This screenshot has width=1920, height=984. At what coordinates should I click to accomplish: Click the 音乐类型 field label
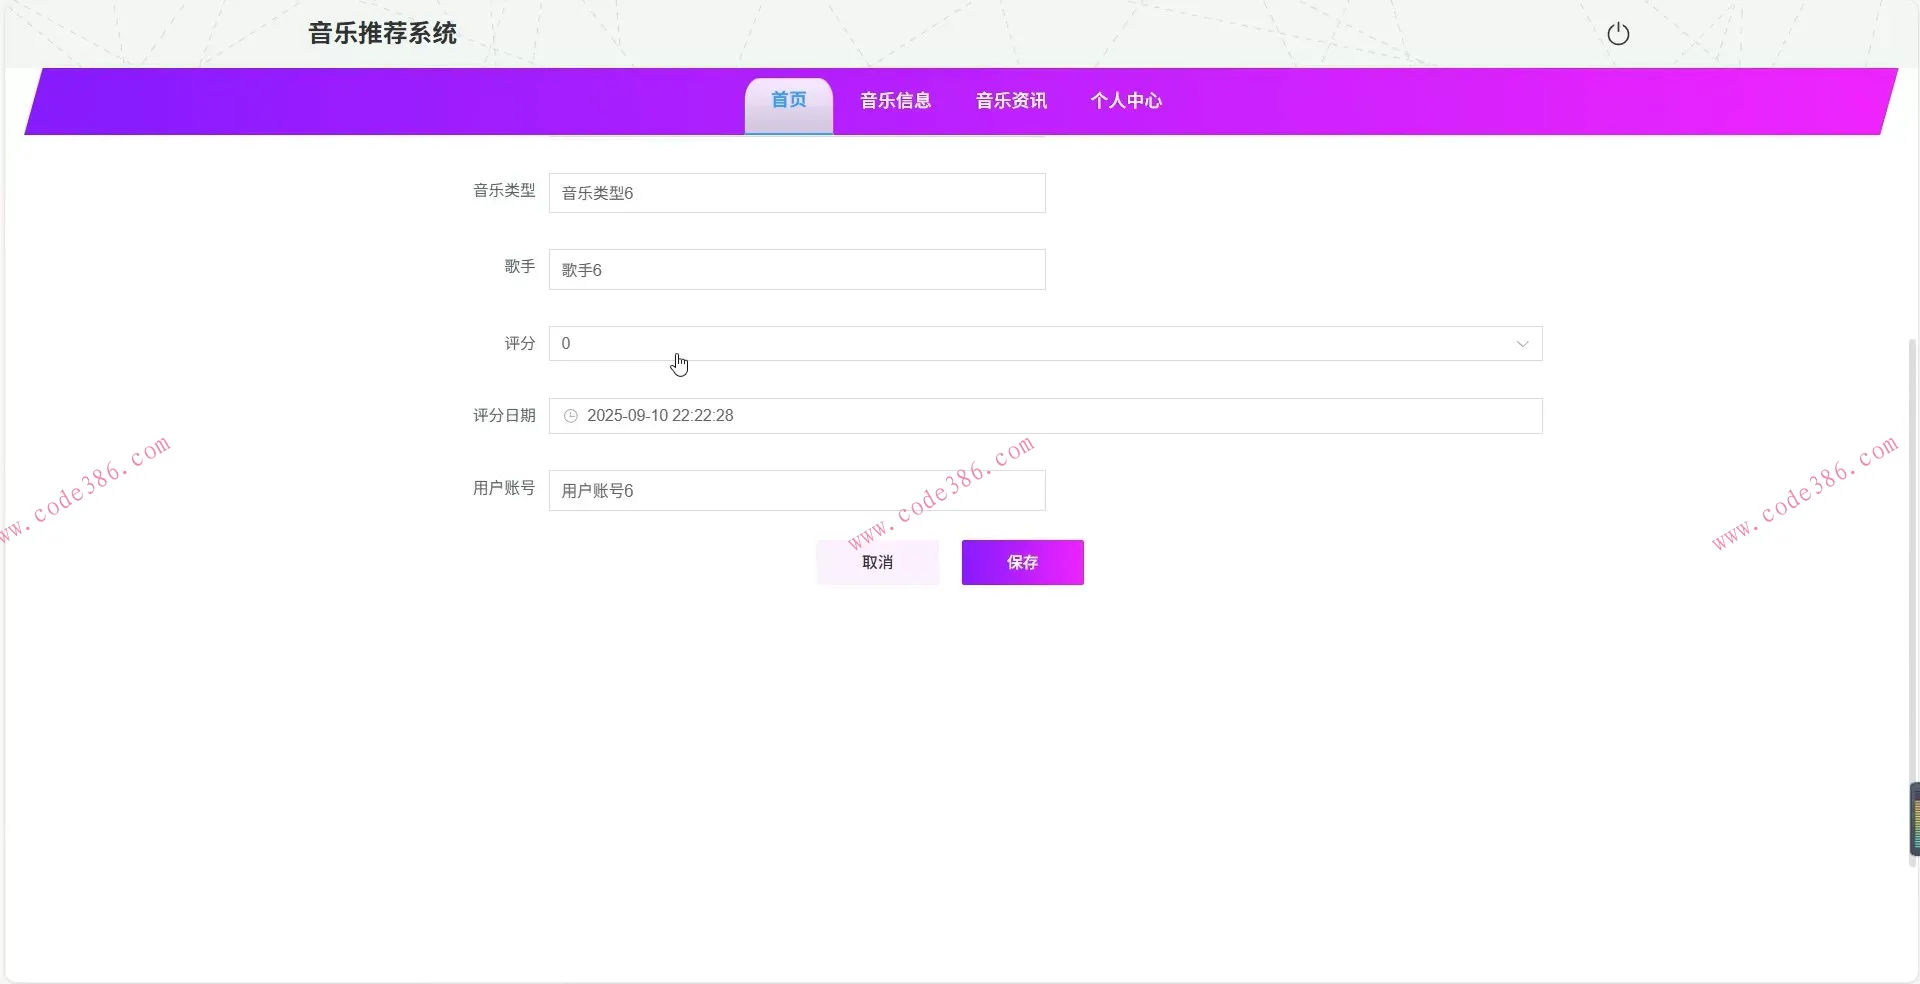click(503, 191)
